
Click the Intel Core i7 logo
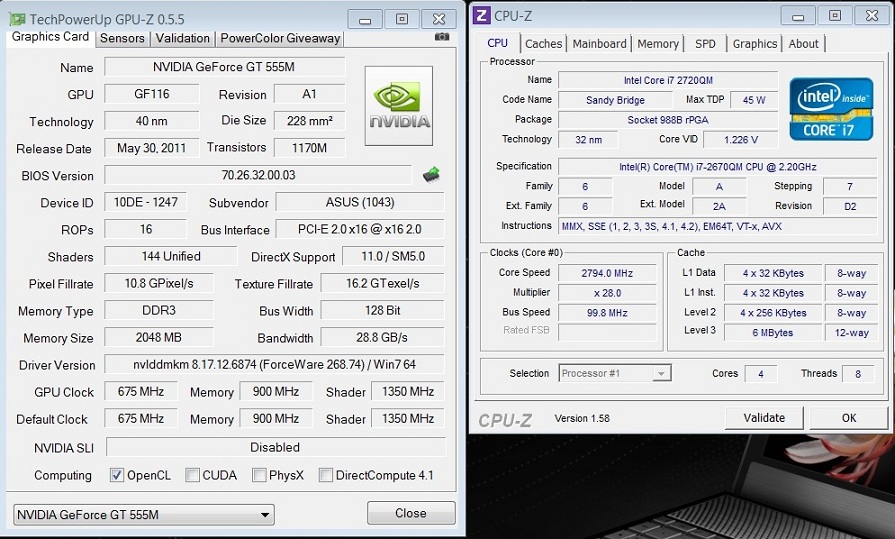831,109
